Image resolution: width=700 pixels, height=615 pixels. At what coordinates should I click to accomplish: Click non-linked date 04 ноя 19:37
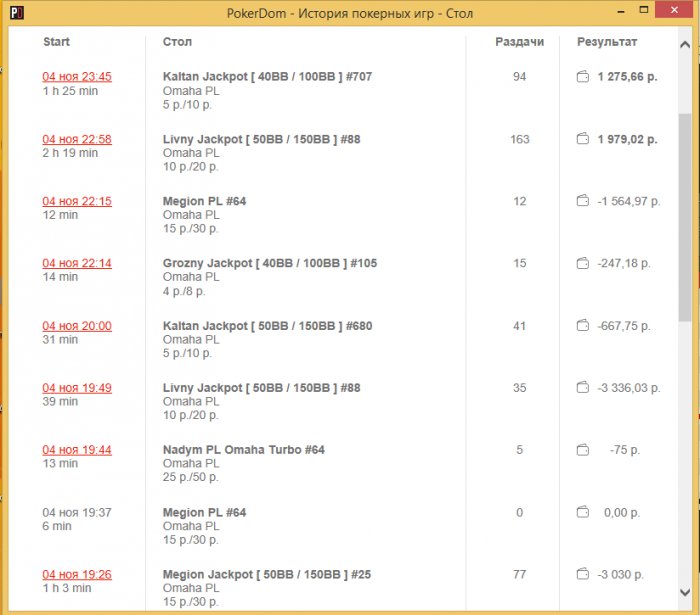(77, 512)
